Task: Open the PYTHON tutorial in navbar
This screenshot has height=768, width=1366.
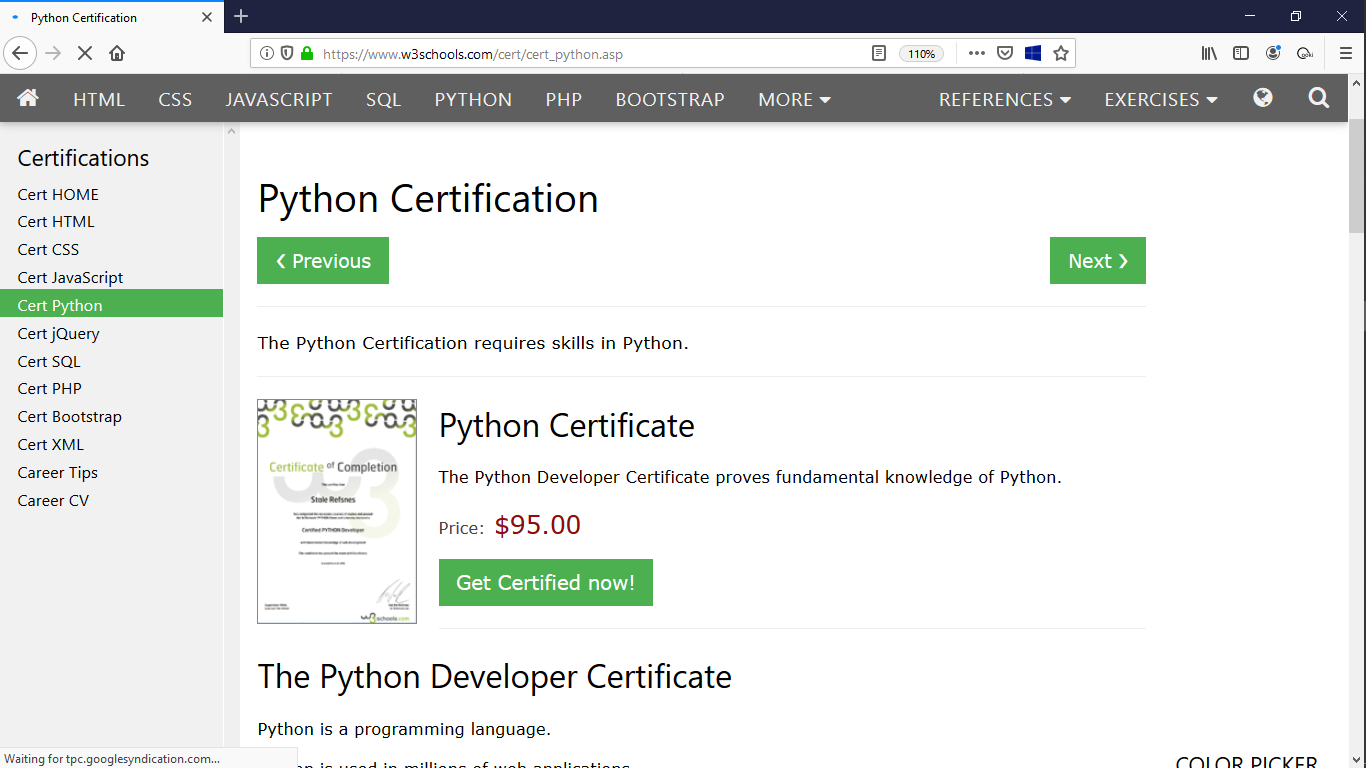Action: point(473,99)
